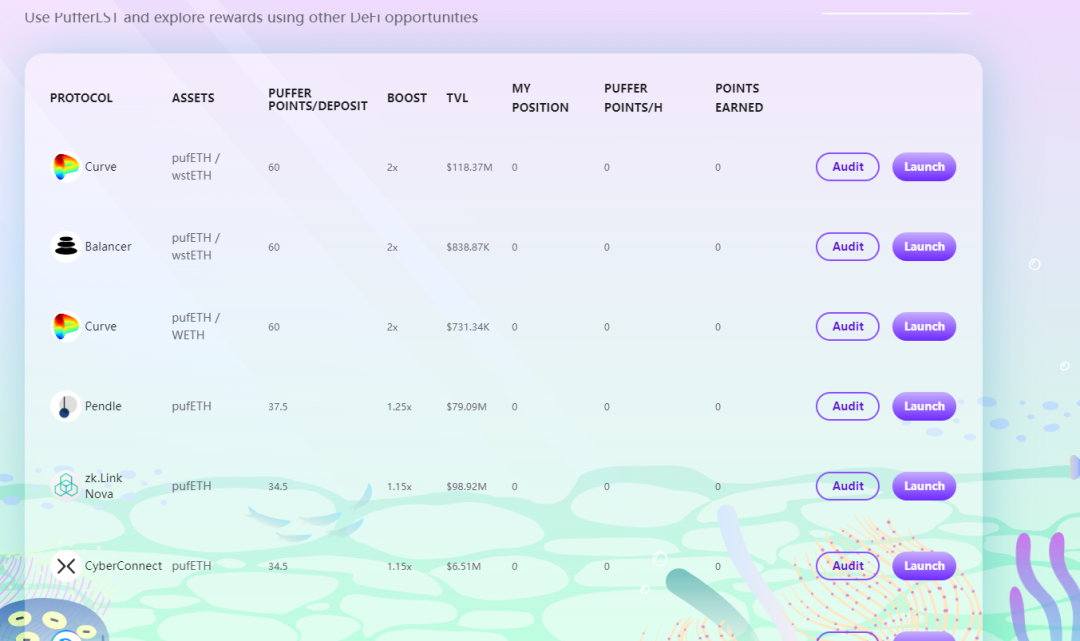View the zk.Link Nova audit
Image resolution: width=1080 pixels, height=641 pixels.
(x=847, y=486)
